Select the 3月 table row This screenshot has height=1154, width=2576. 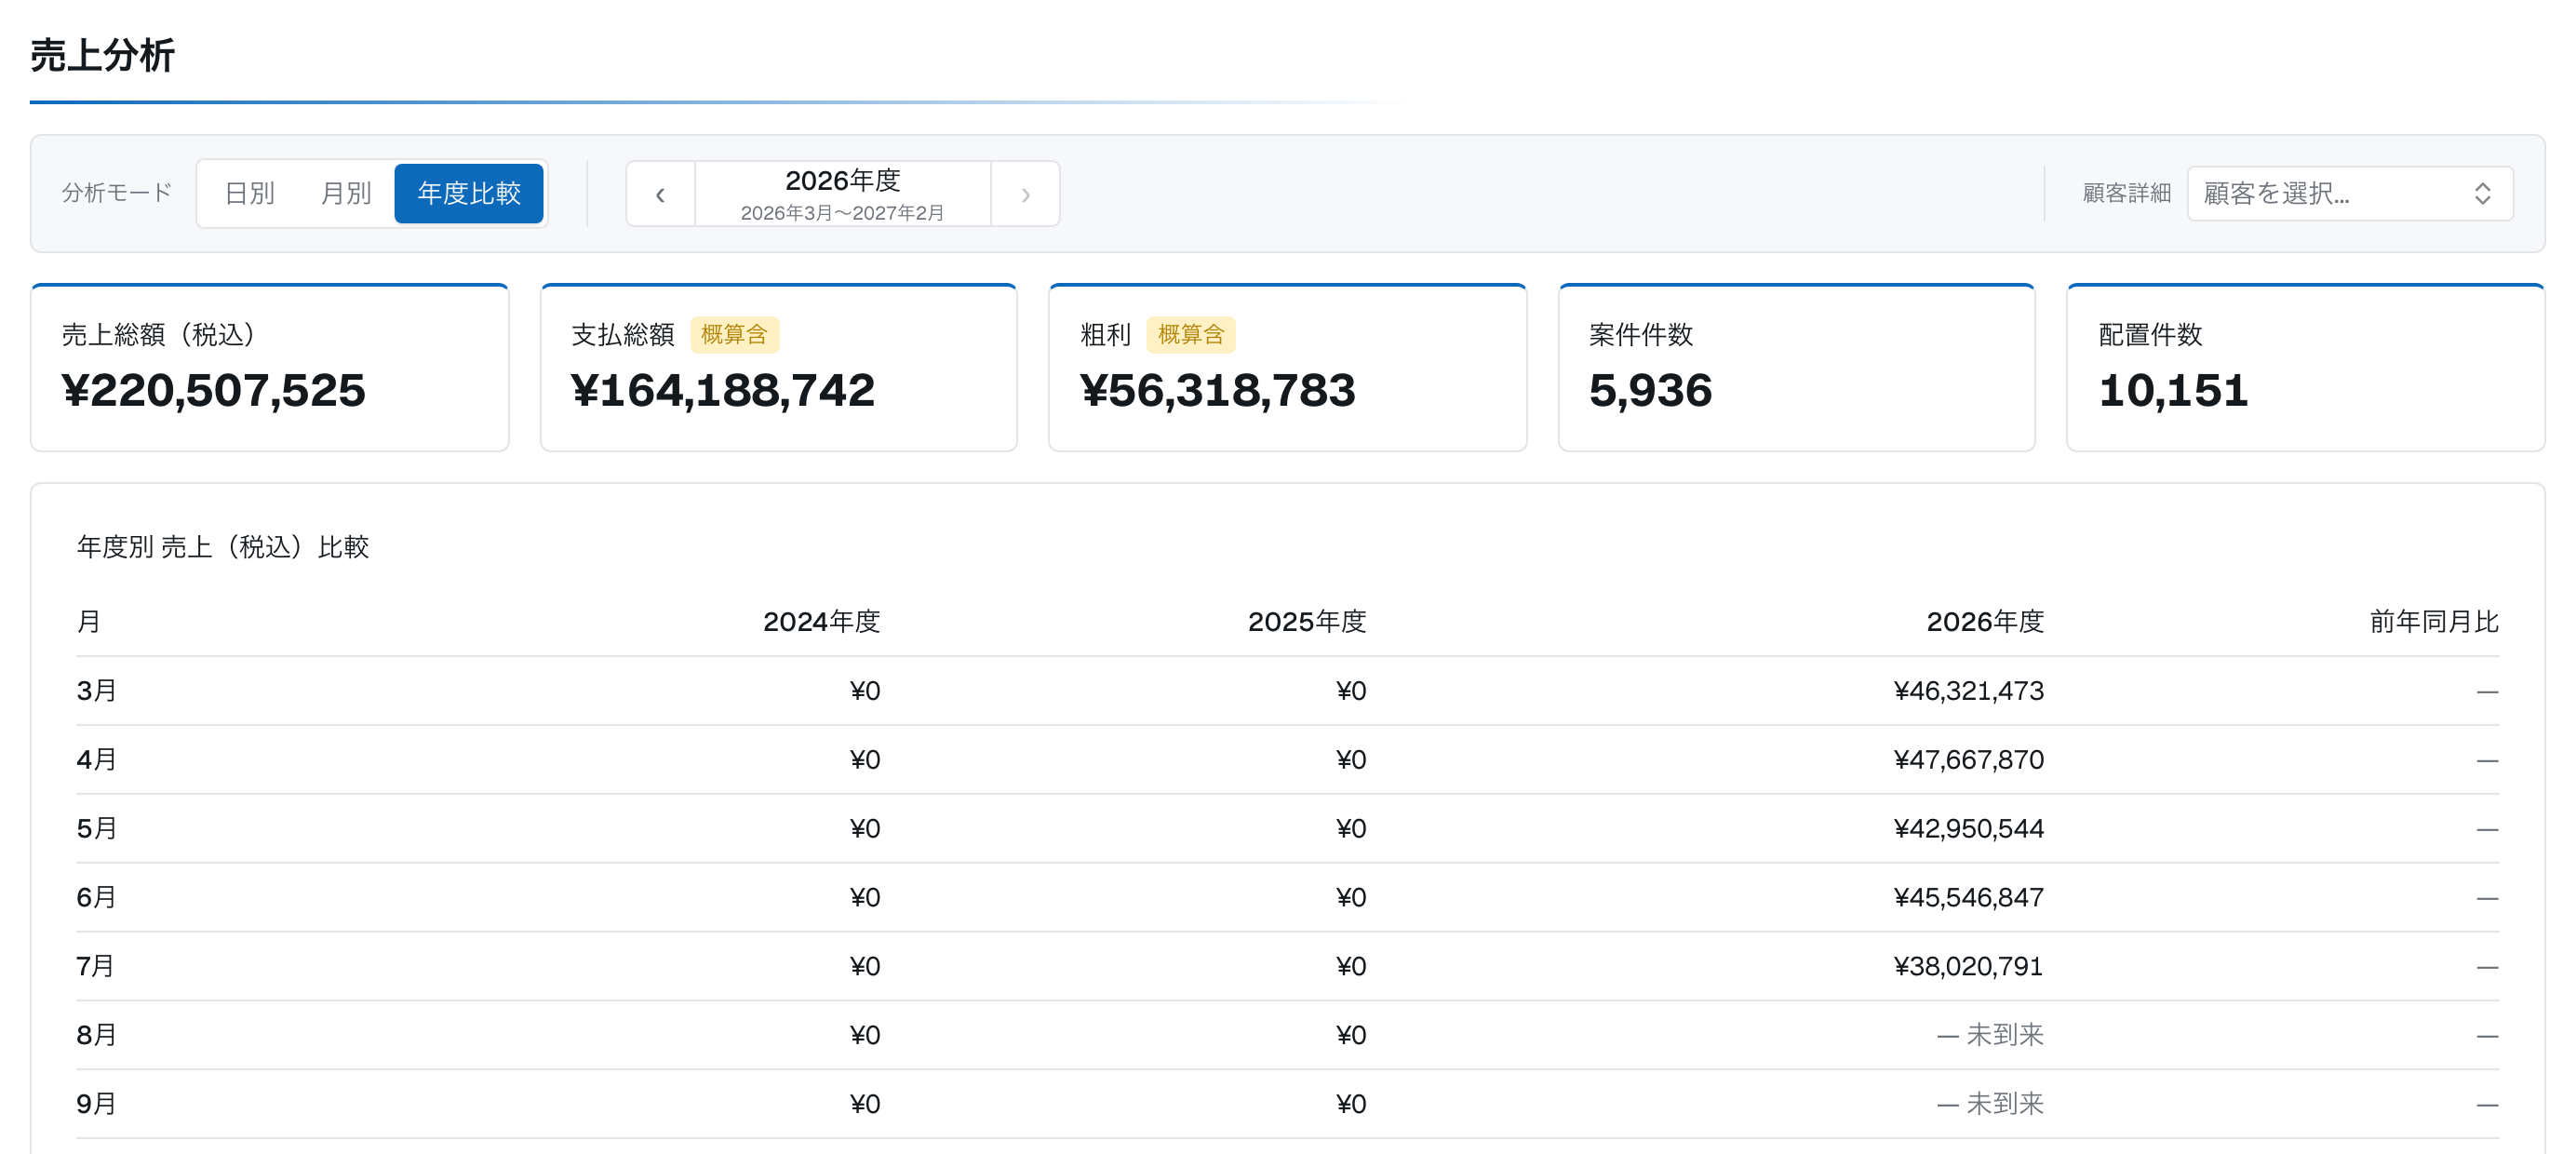[x=1288, y=691]
